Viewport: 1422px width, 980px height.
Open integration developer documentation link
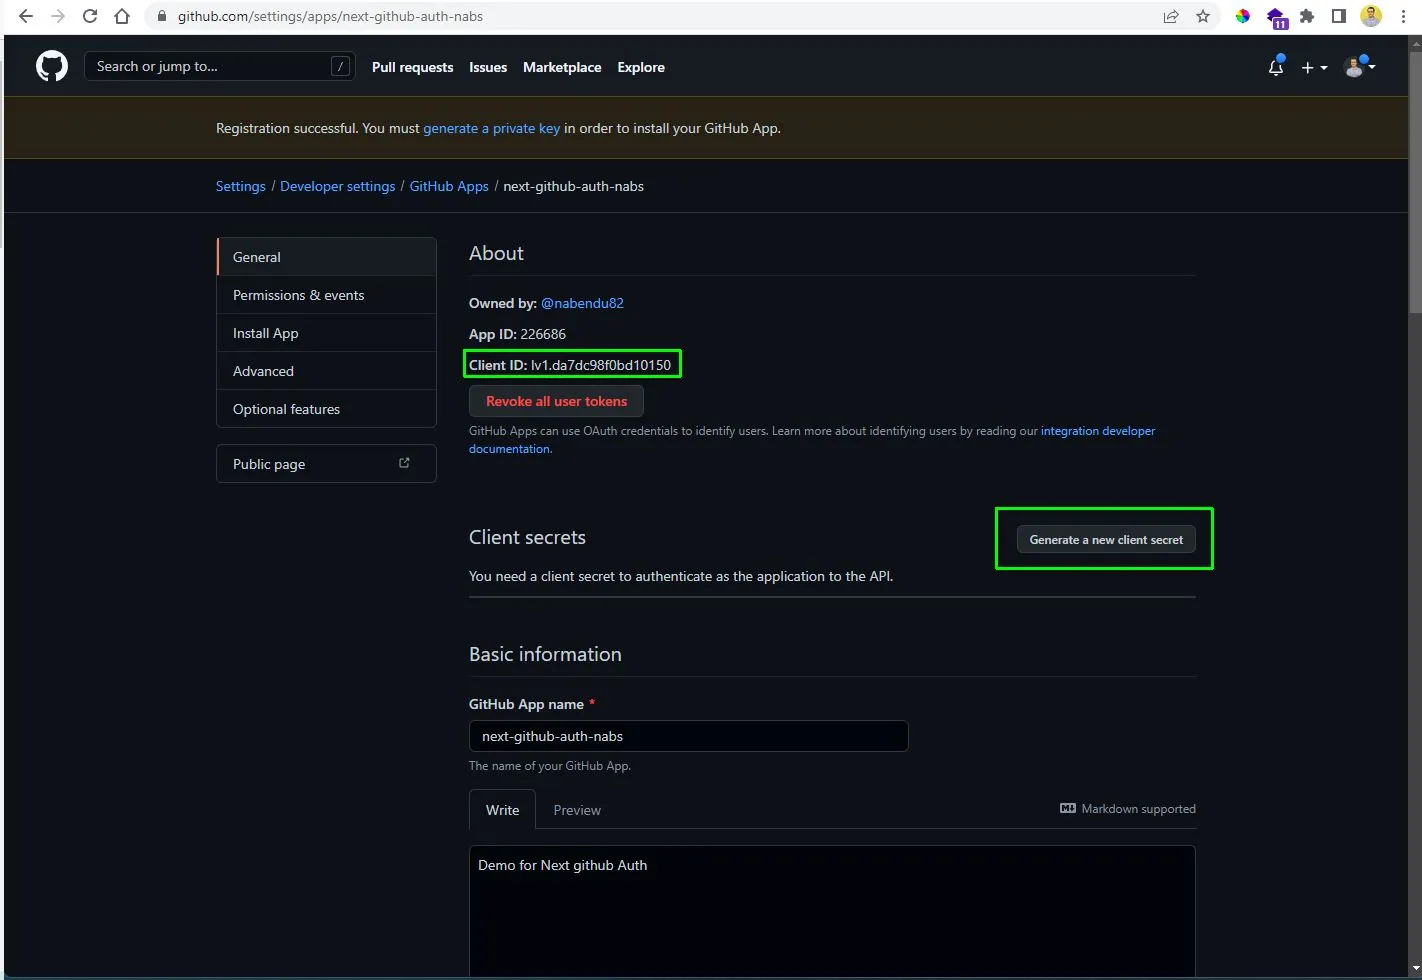click(1098, 431)
